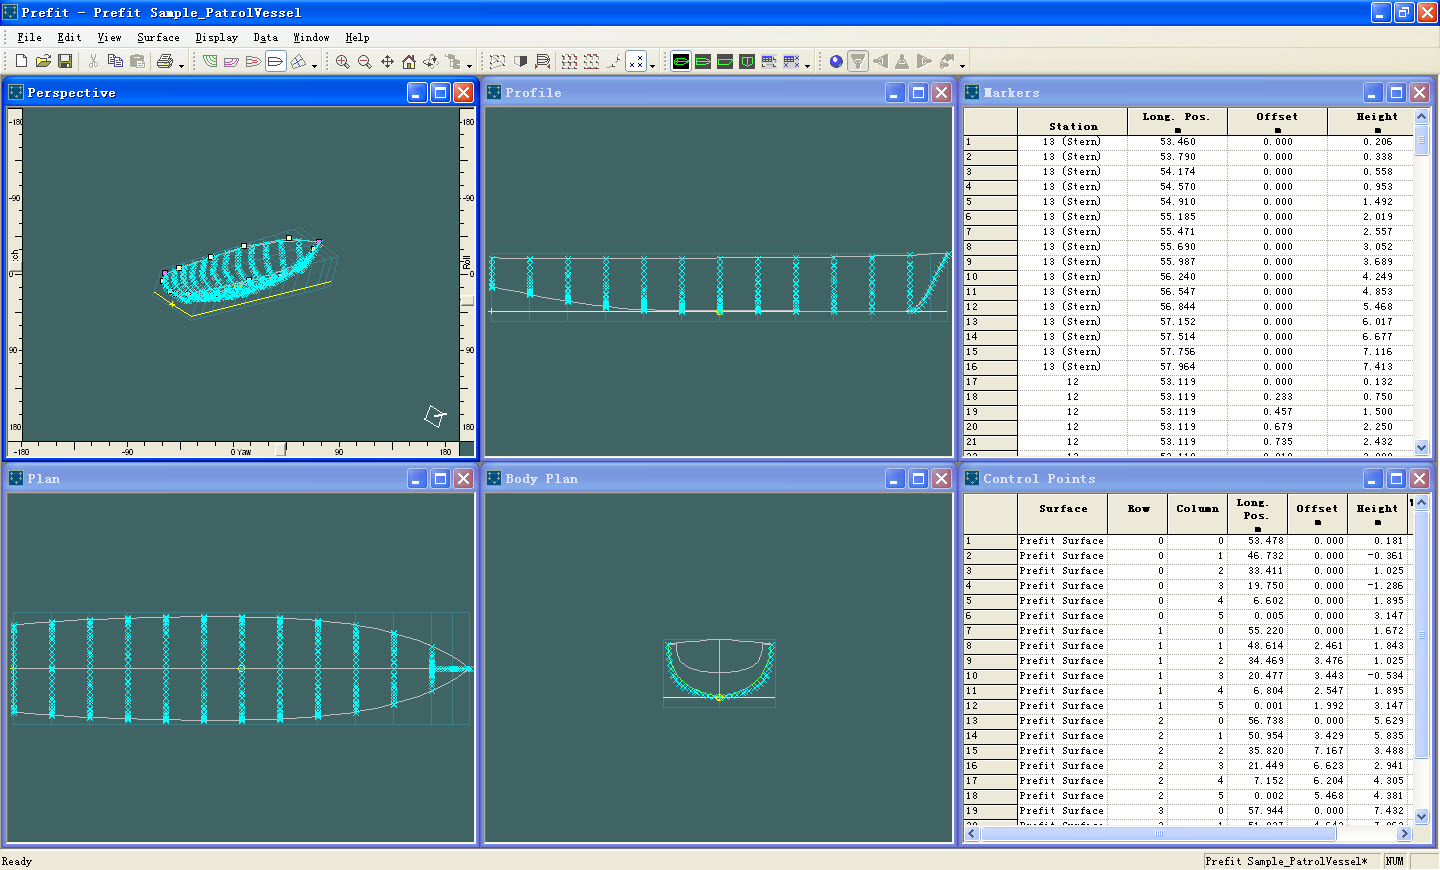Expand the window toolbar options arrow
The image size is (1440, 870).
coord(807,66)
